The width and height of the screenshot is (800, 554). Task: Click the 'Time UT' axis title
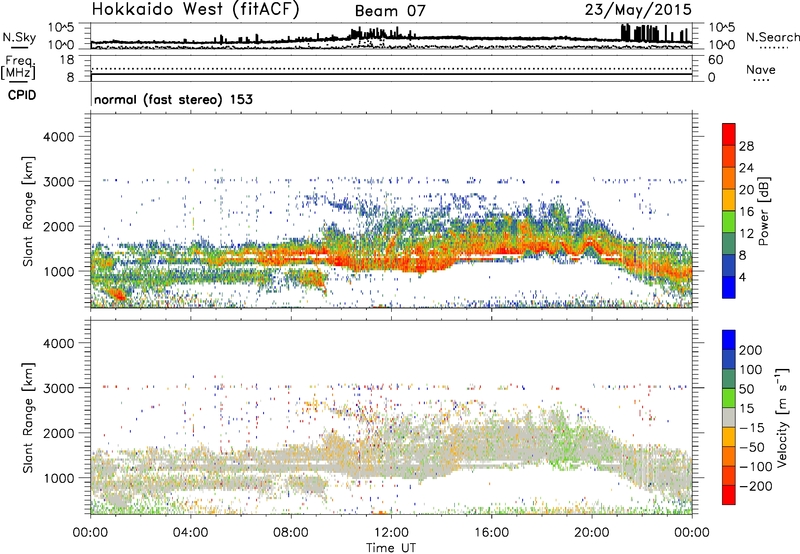click(x=391, y=547)
